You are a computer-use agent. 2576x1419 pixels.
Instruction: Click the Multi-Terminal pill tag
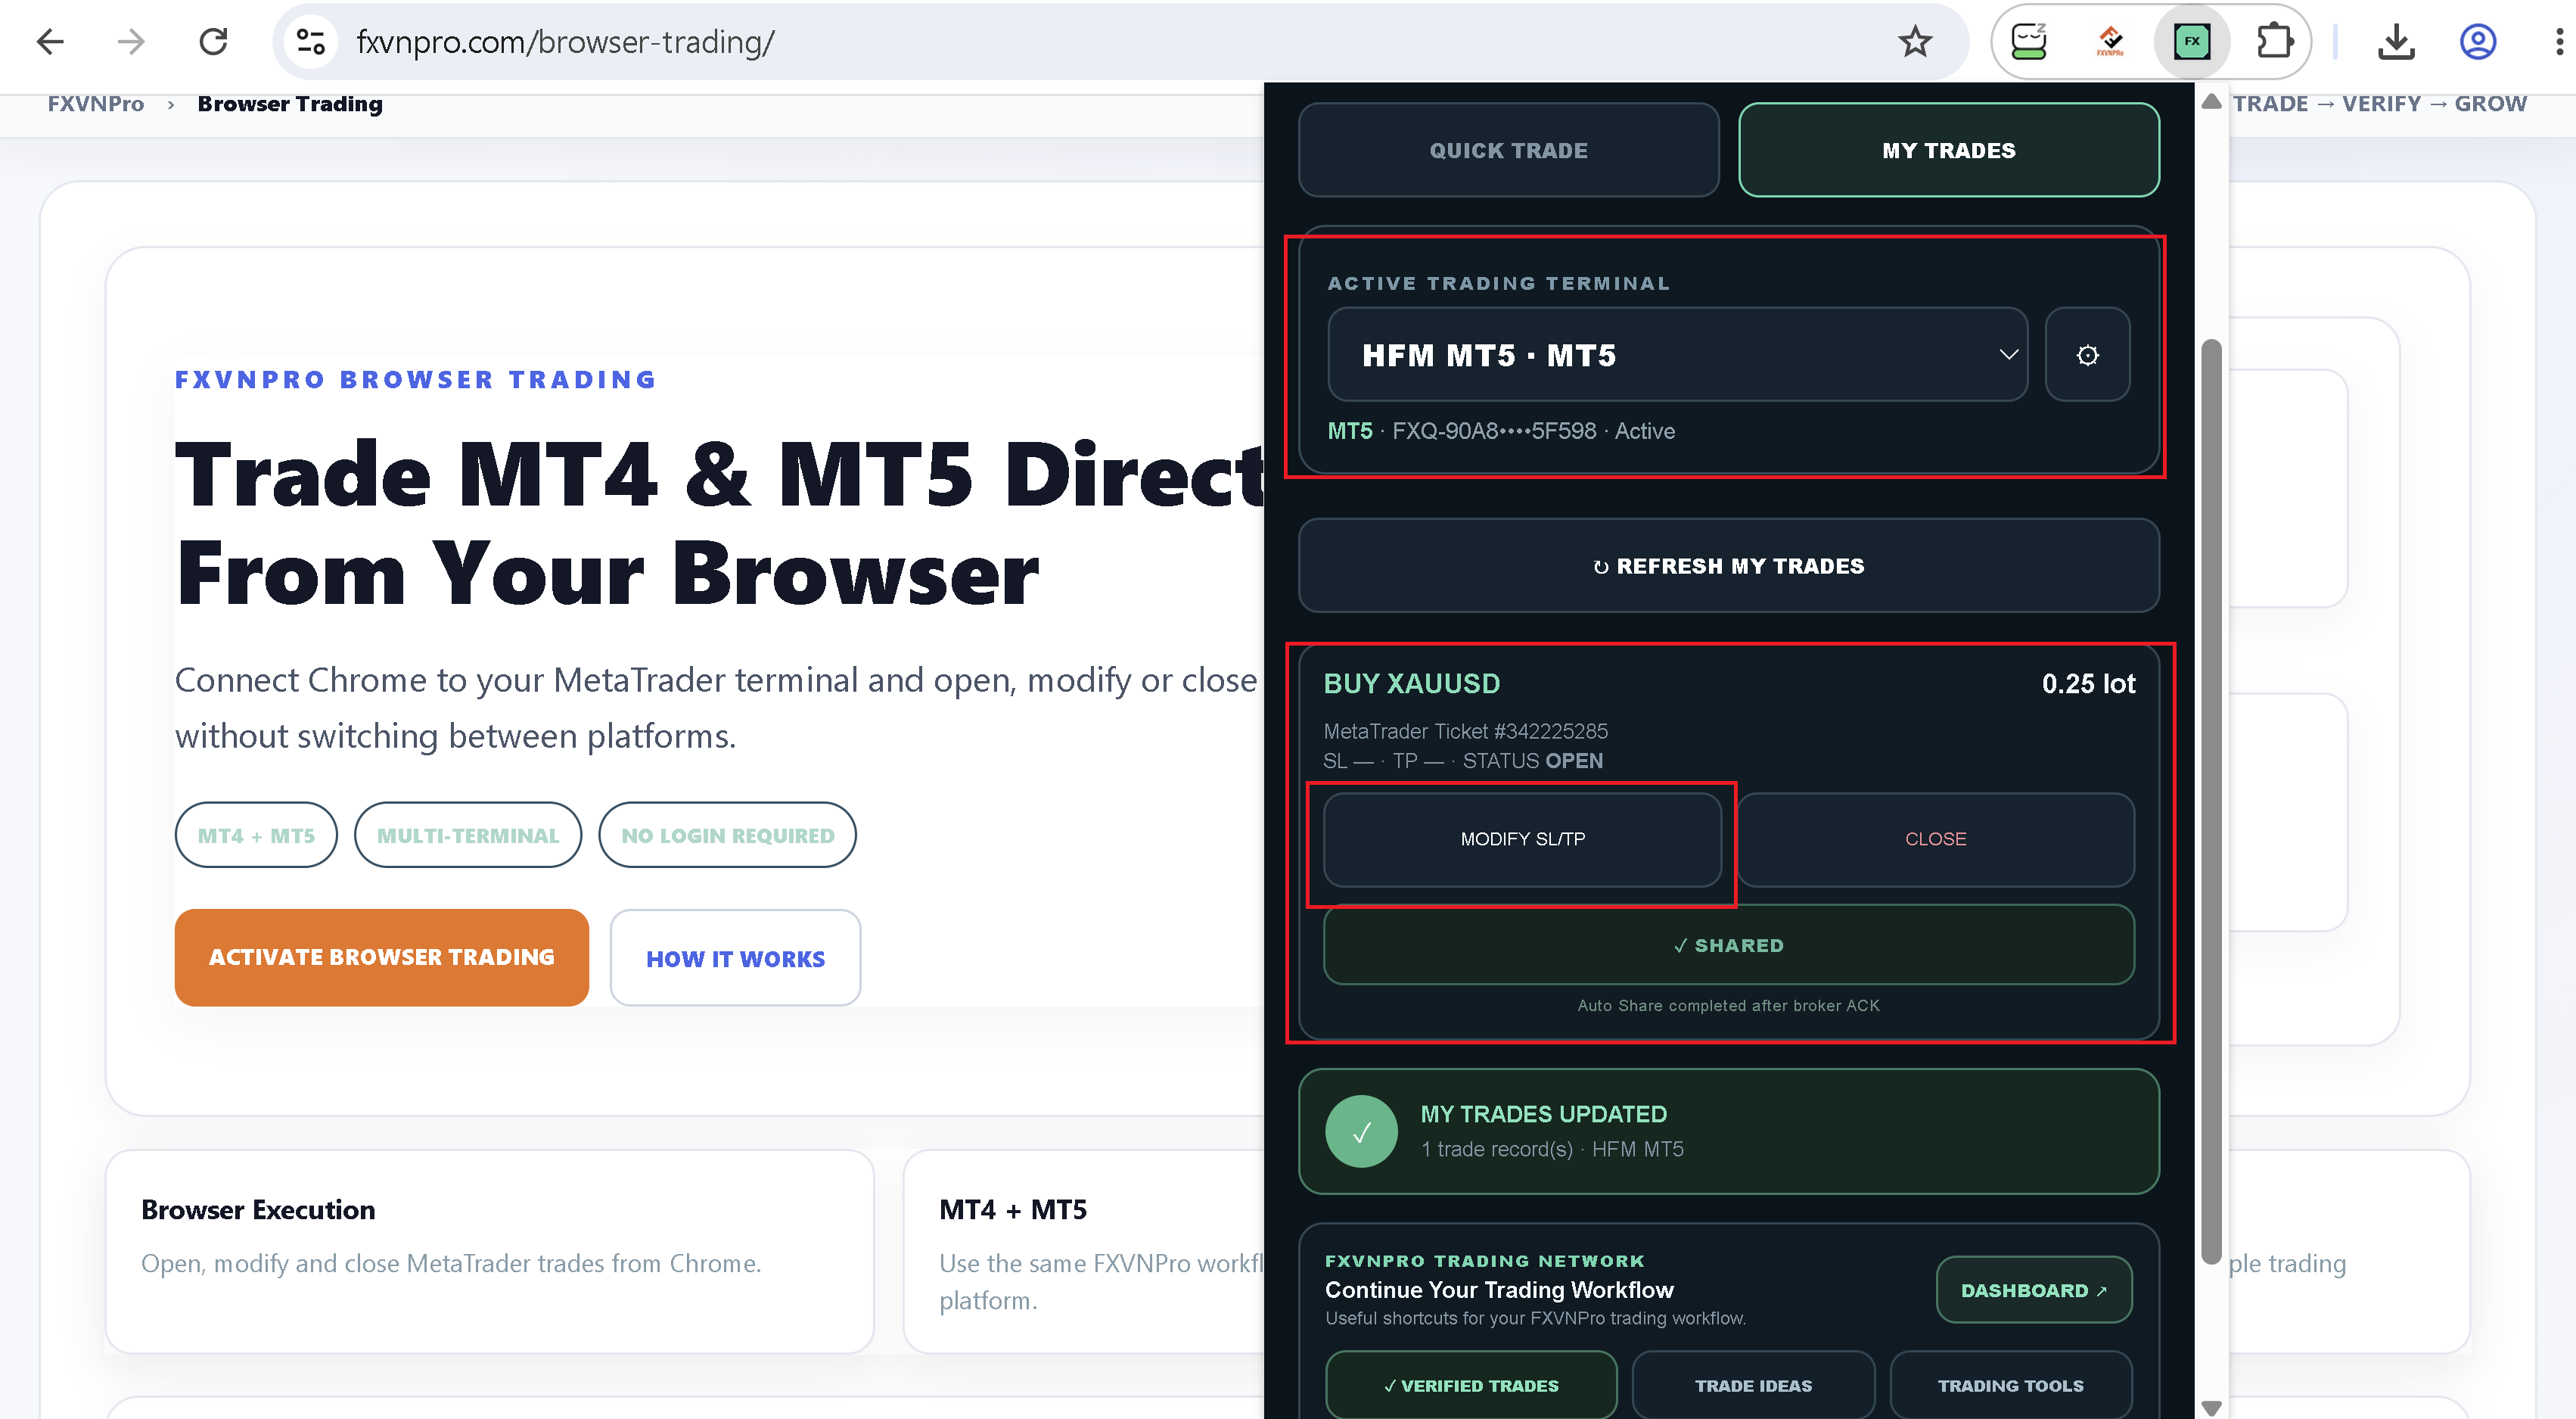point(468,835)
